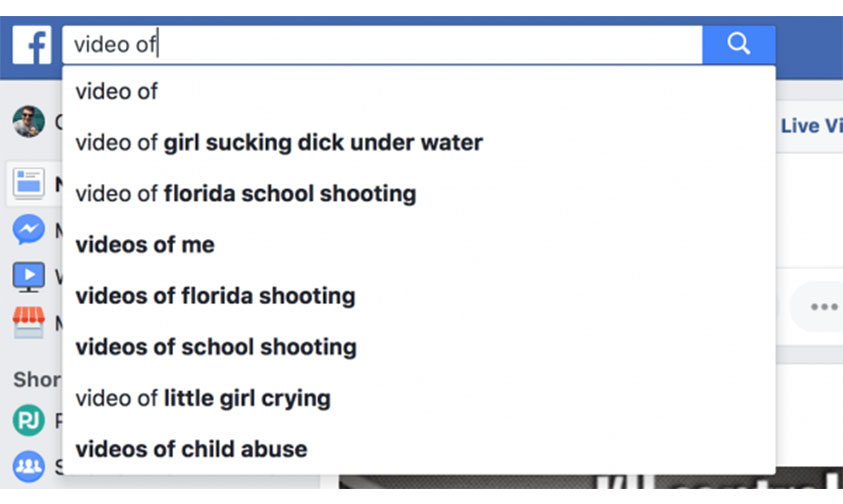Pick the "videos of florida shooting" suggestion
This screenshot has height=504, width=843.
215,295
